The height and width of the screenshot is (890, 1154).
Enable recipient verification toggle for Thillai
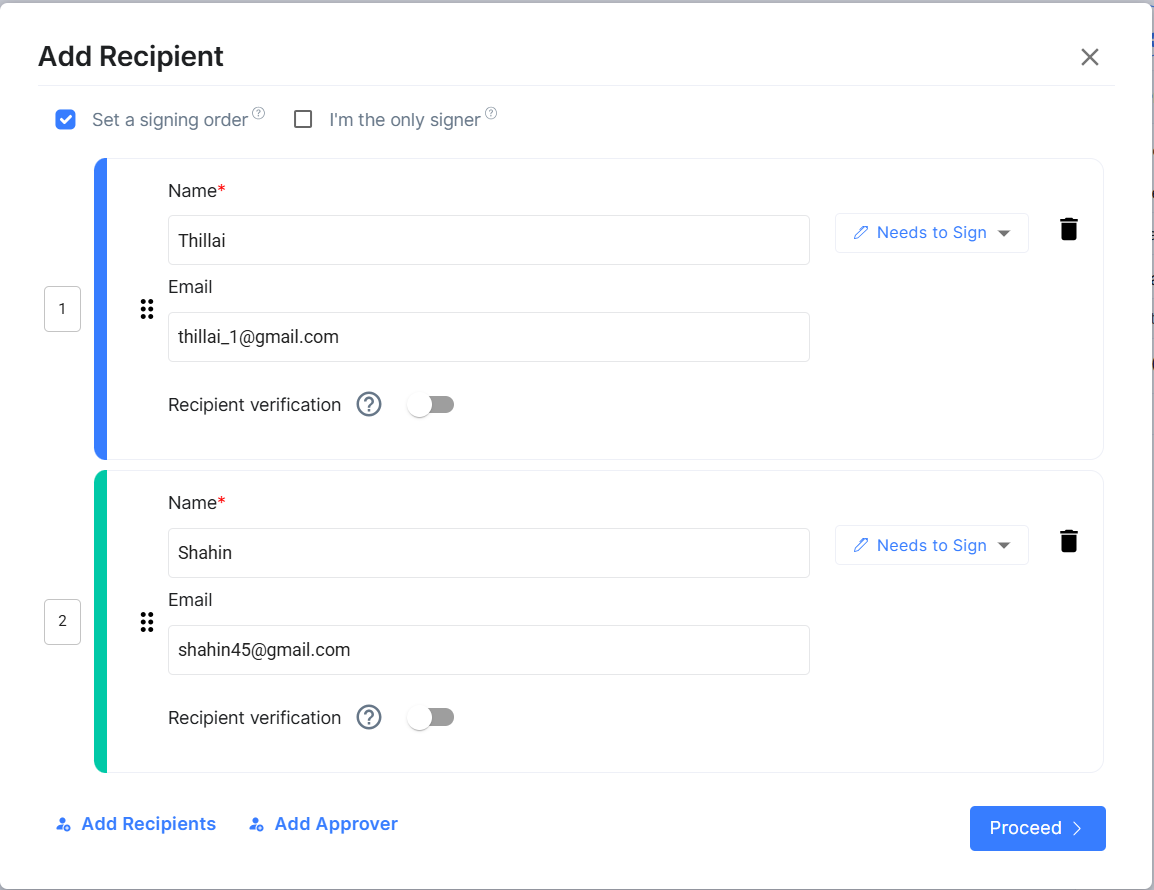[431, 405]
